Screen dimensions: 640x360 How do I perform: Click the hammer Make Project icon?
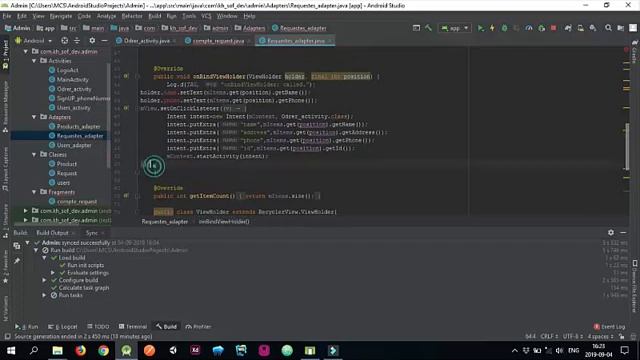pyautogui.click(x=428, y=28)
